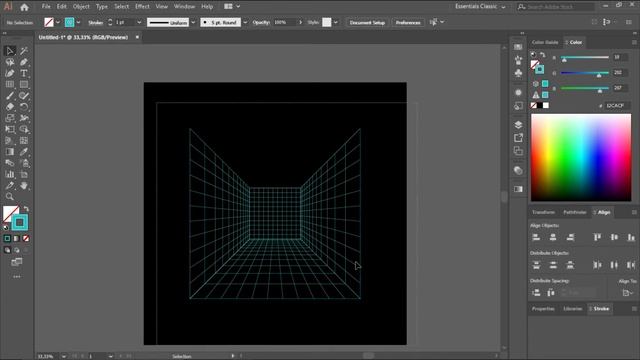Switch to Pathfinder tab
This screenshot has height=360, width=640.
point(575,212)
